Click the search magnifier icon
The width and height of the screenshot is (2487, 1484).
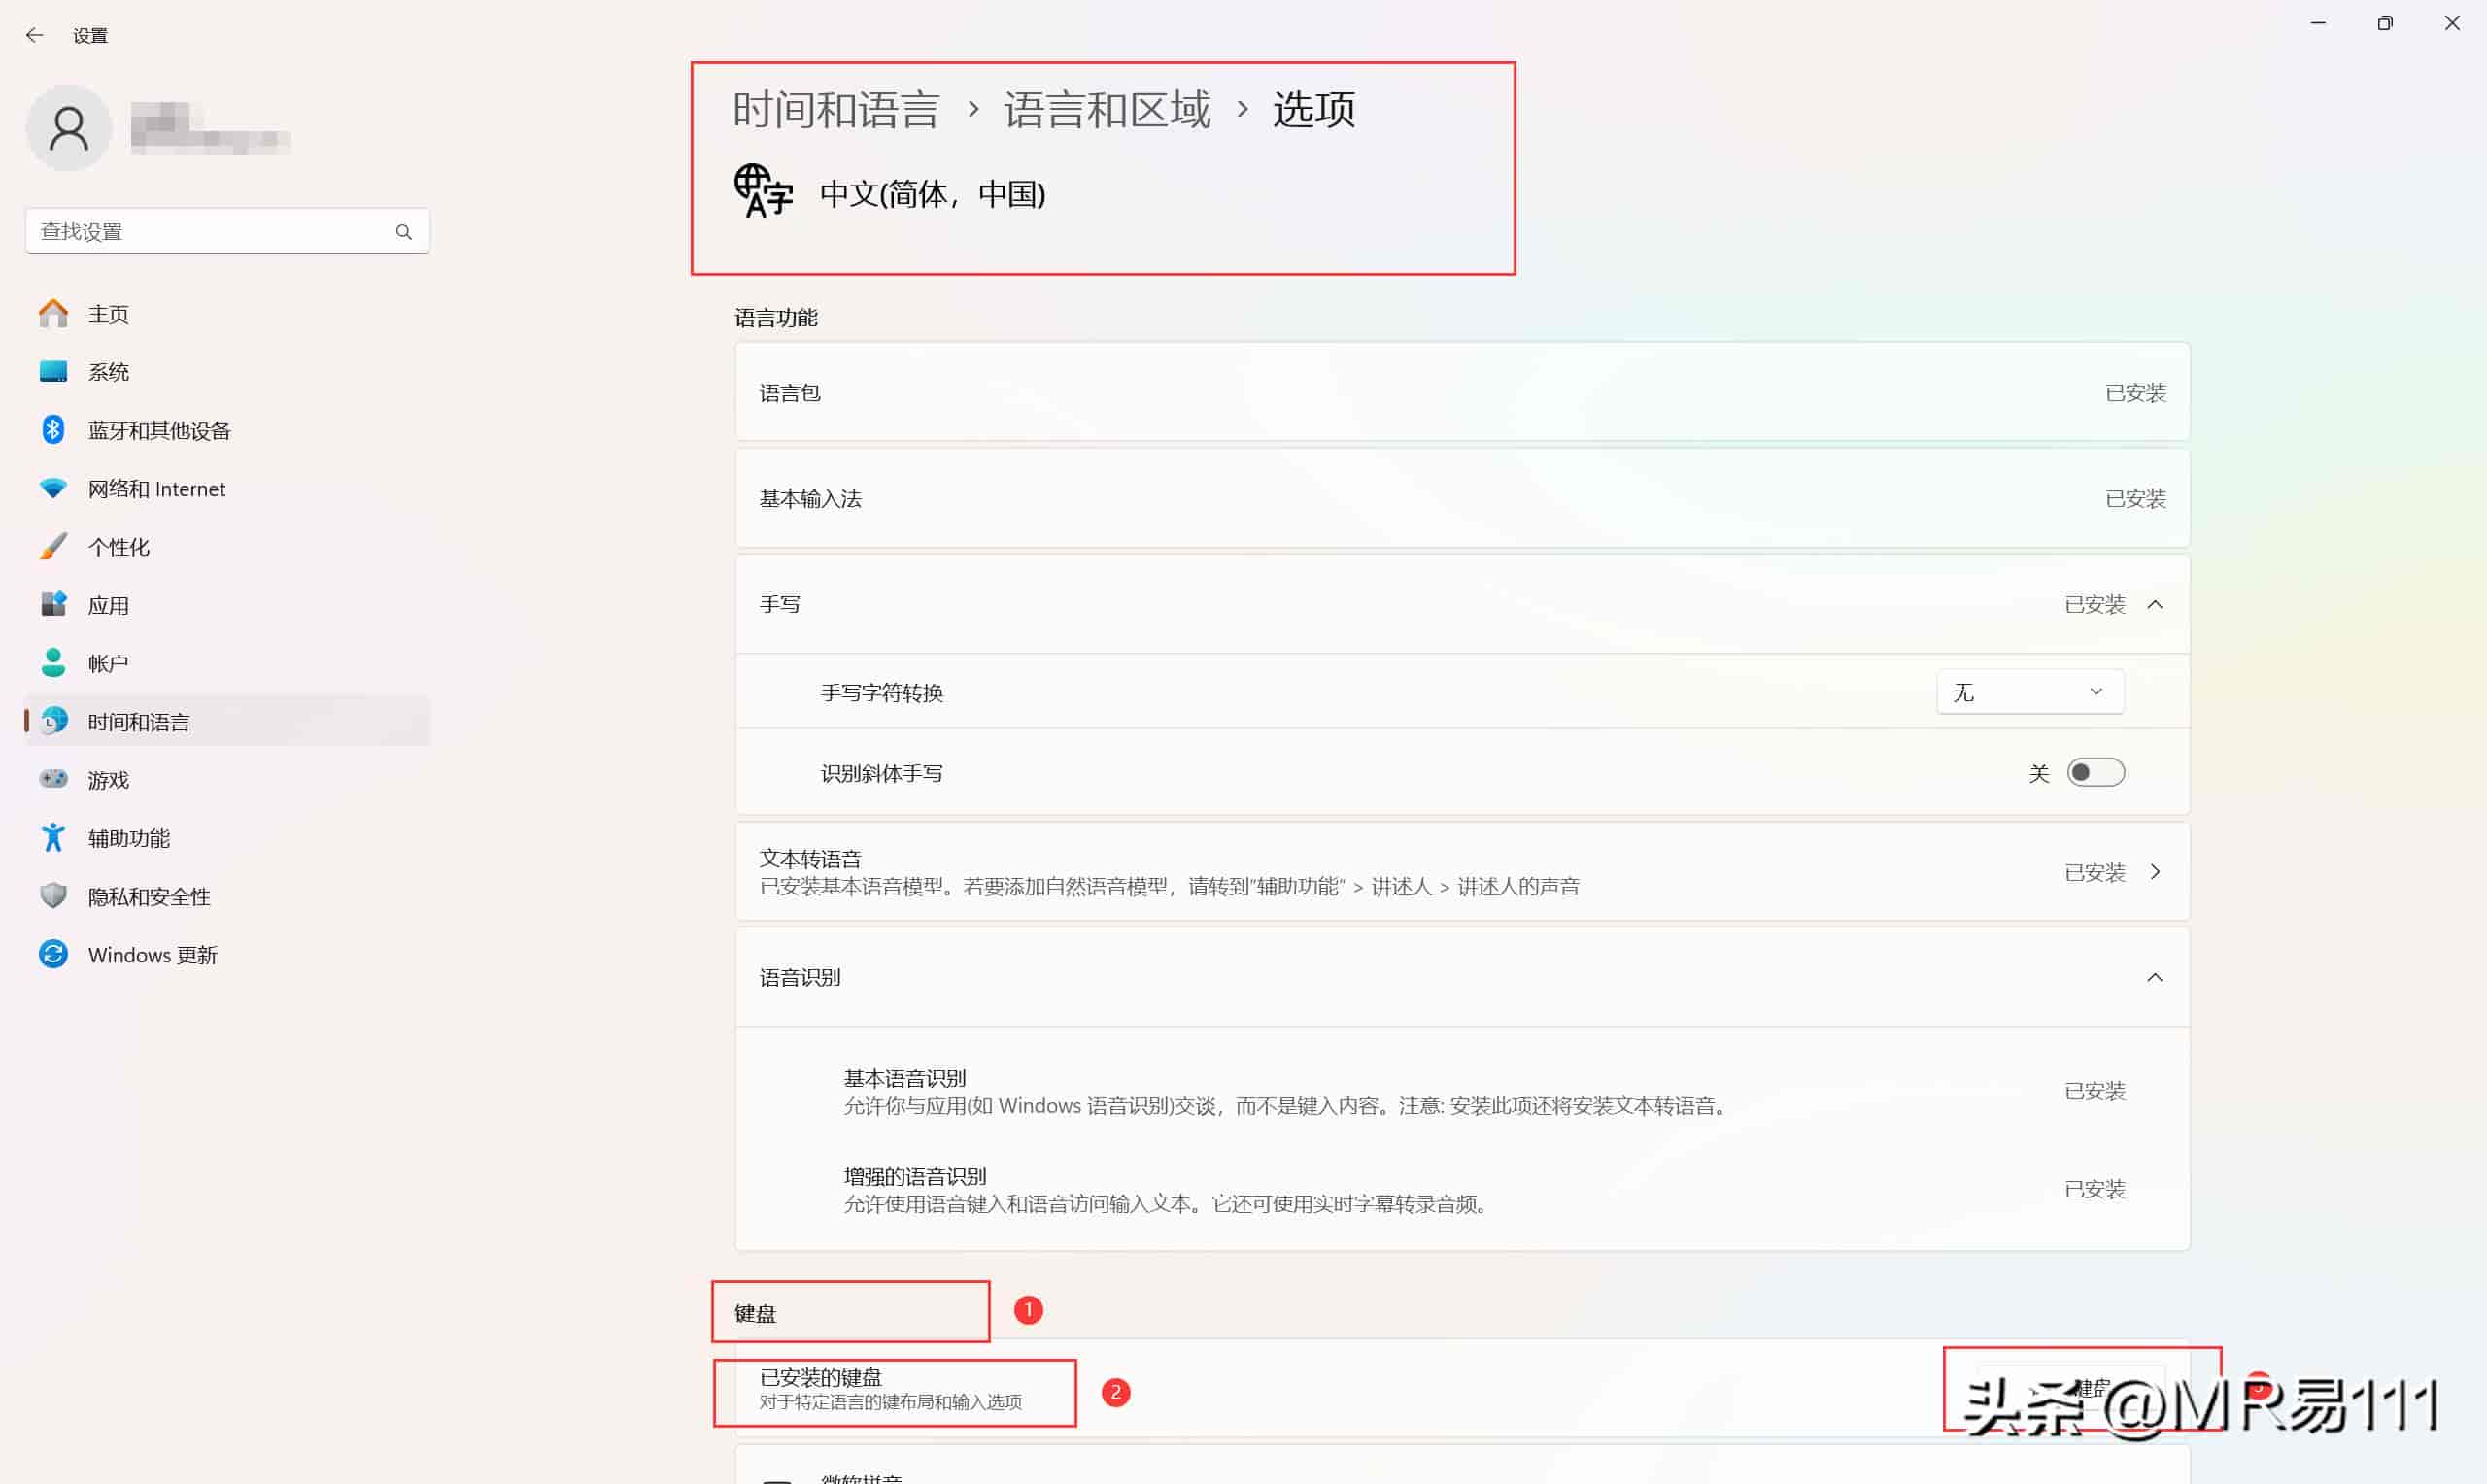point(403,231)
